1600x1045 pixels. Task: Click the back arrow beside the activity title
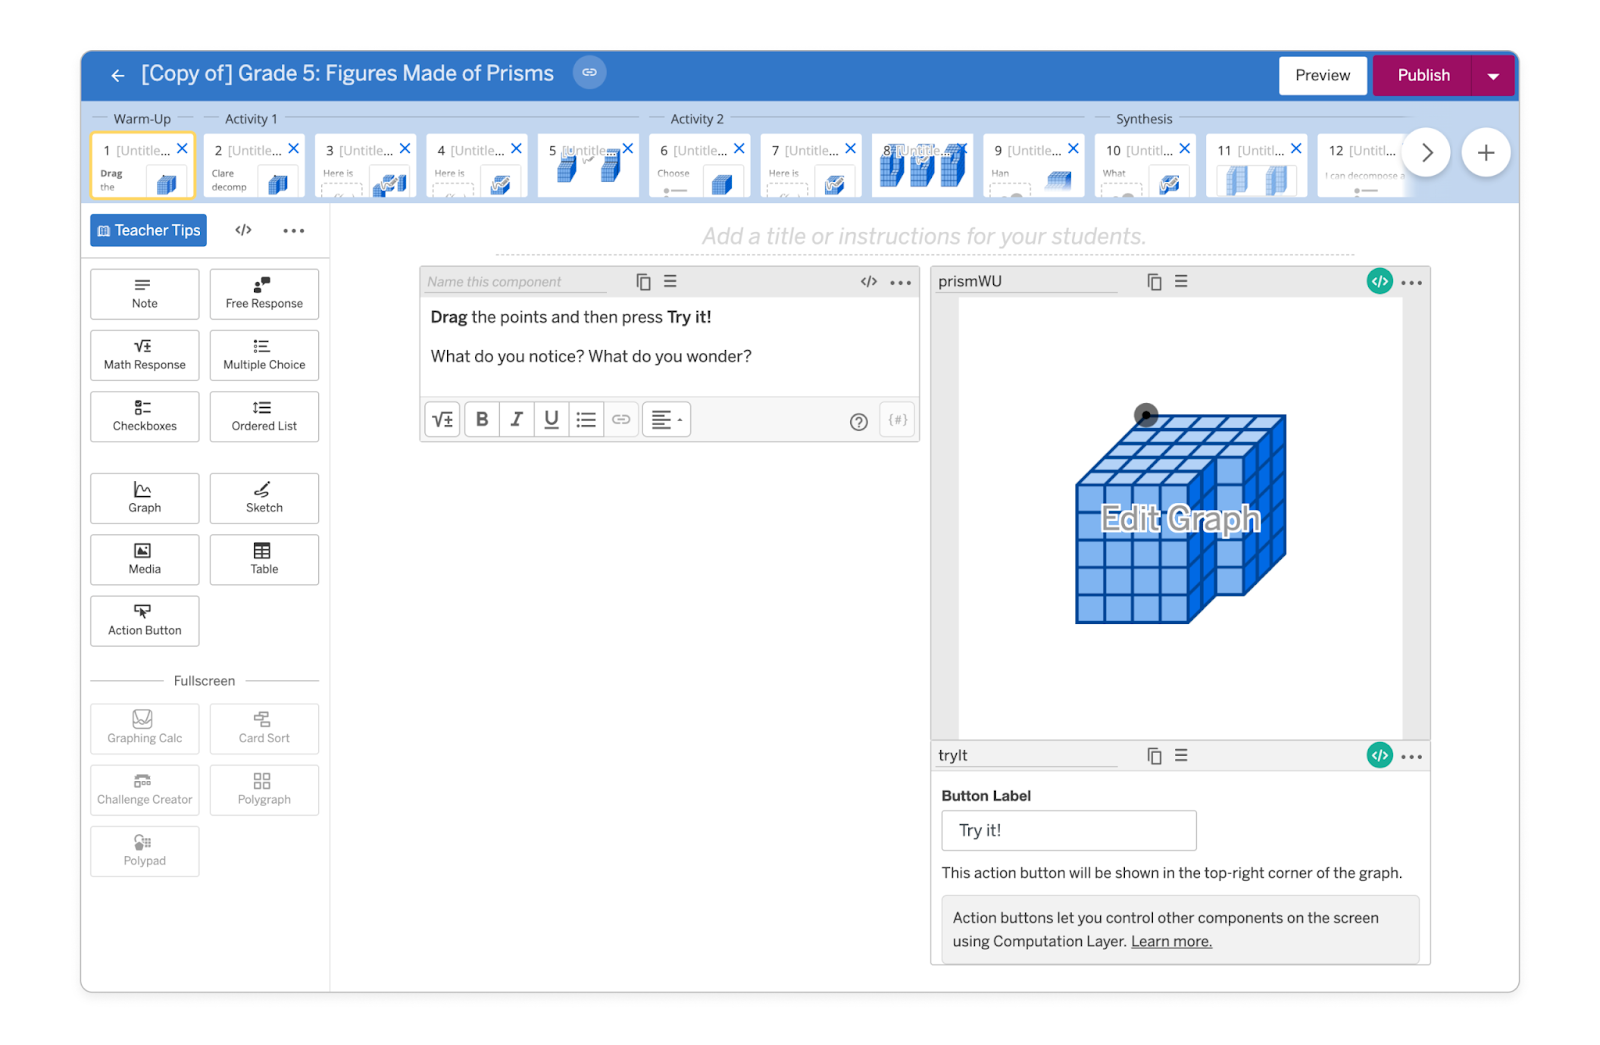coord(118,75)
